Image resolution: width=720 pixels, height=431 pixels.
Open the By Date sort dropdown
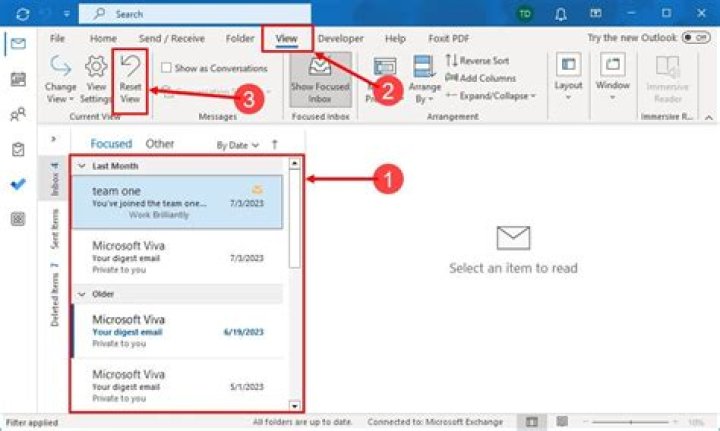[238, 145]
